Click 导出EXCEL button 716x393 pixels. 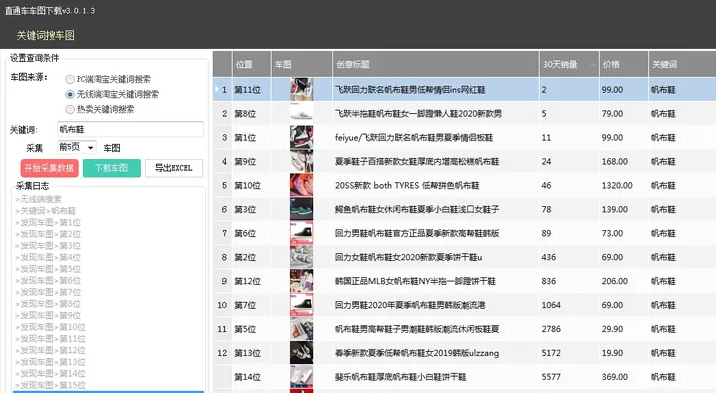[x=174, y=168]
